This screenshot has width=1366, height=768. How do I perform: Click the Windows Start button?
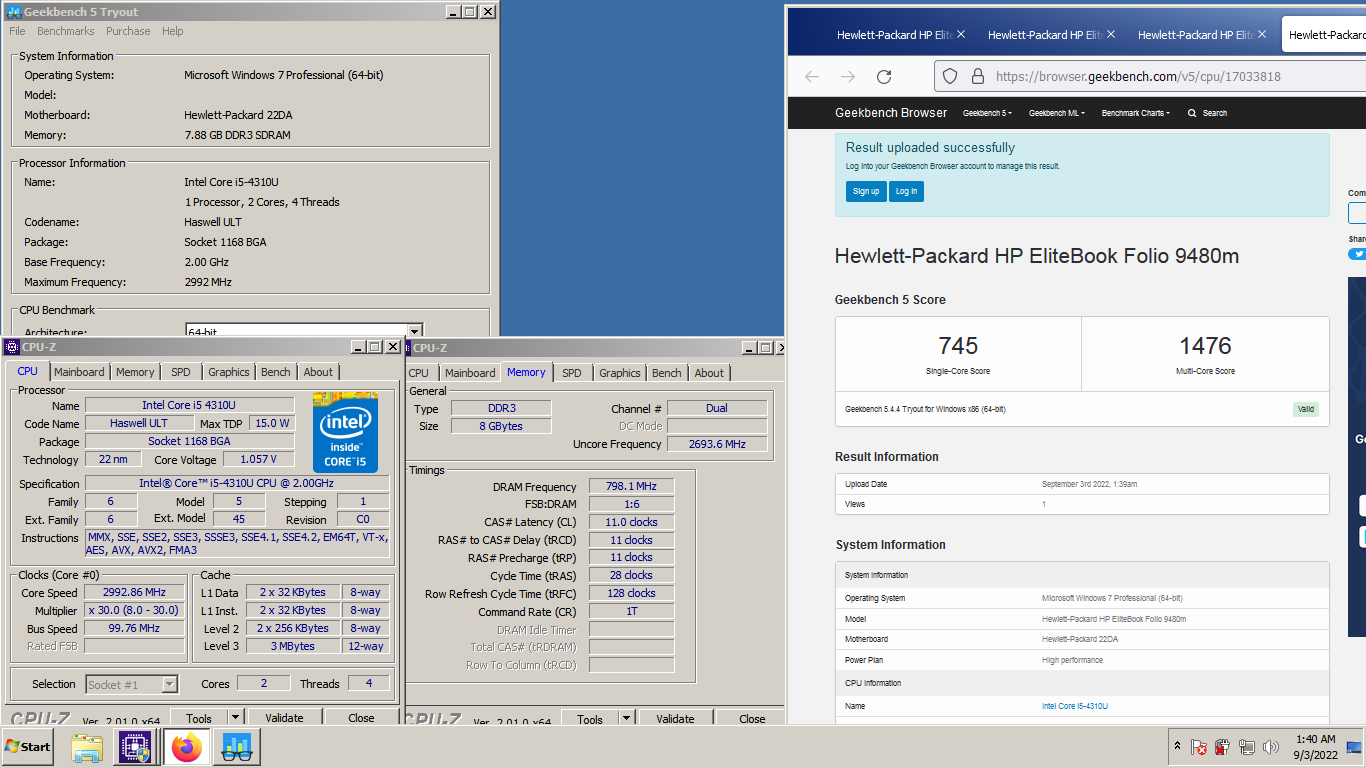click(x=28, y=746)
